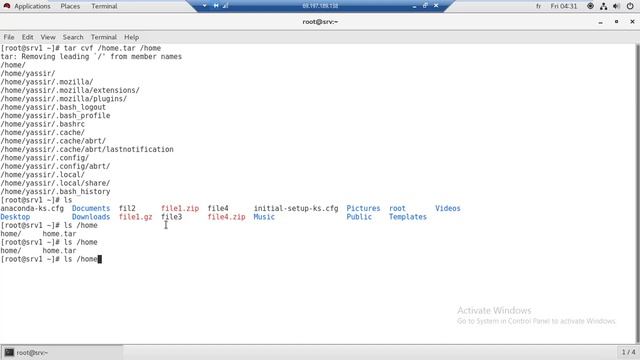Viewport: 640px width, 360px height.
Task: Click the anaconda-ks.cfg file name
Action: tap(32, 208)
